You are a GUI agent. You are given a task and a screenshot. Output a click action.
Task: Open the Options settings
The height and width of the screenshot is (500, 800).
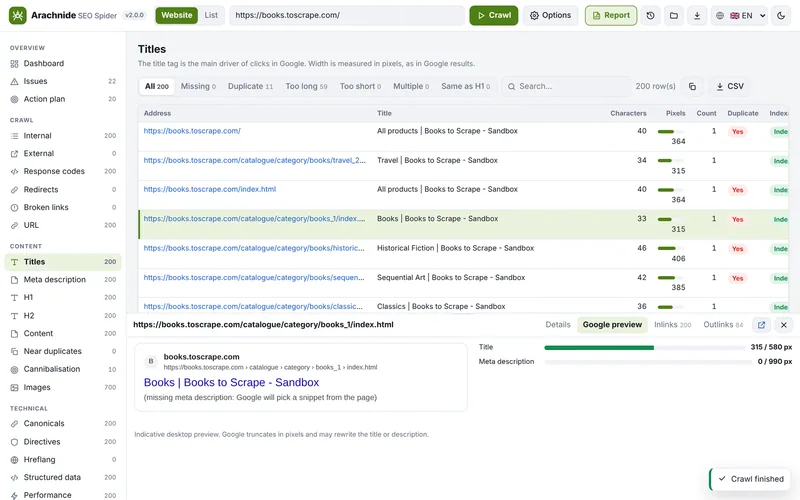[x=551, y=15]
